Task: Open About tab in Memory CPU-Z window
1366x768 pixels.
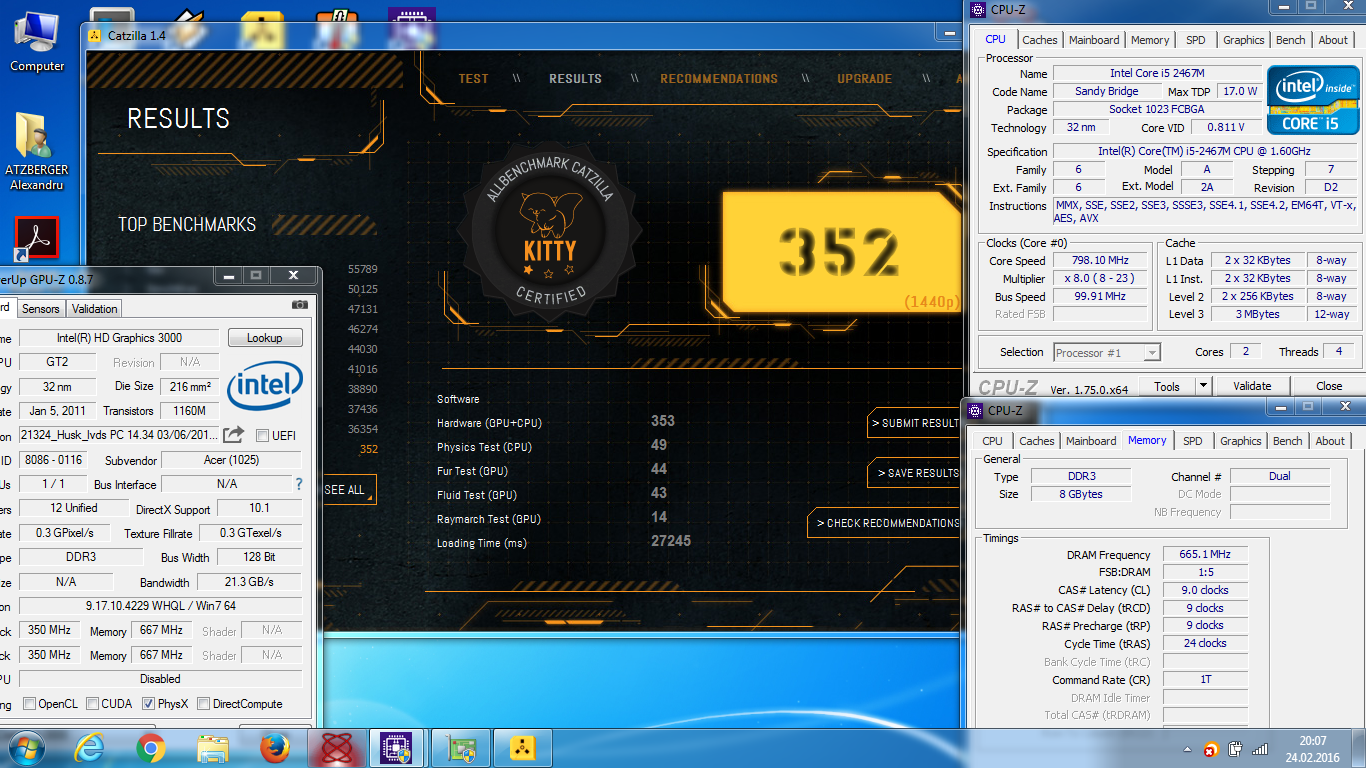Action: 1330,441
